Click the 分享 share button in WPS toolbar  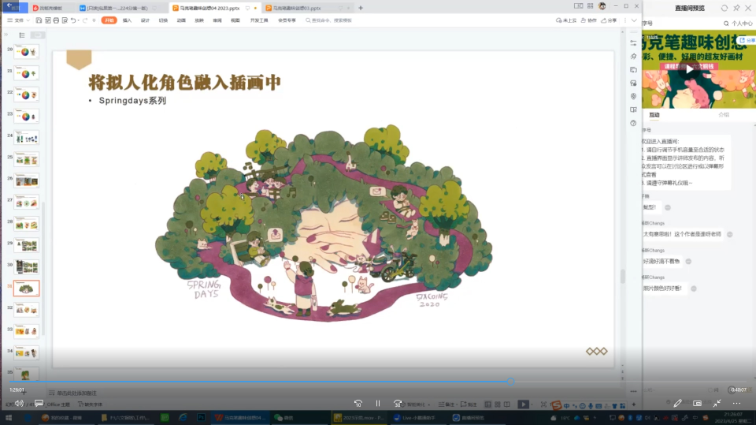tap(609, 20)
